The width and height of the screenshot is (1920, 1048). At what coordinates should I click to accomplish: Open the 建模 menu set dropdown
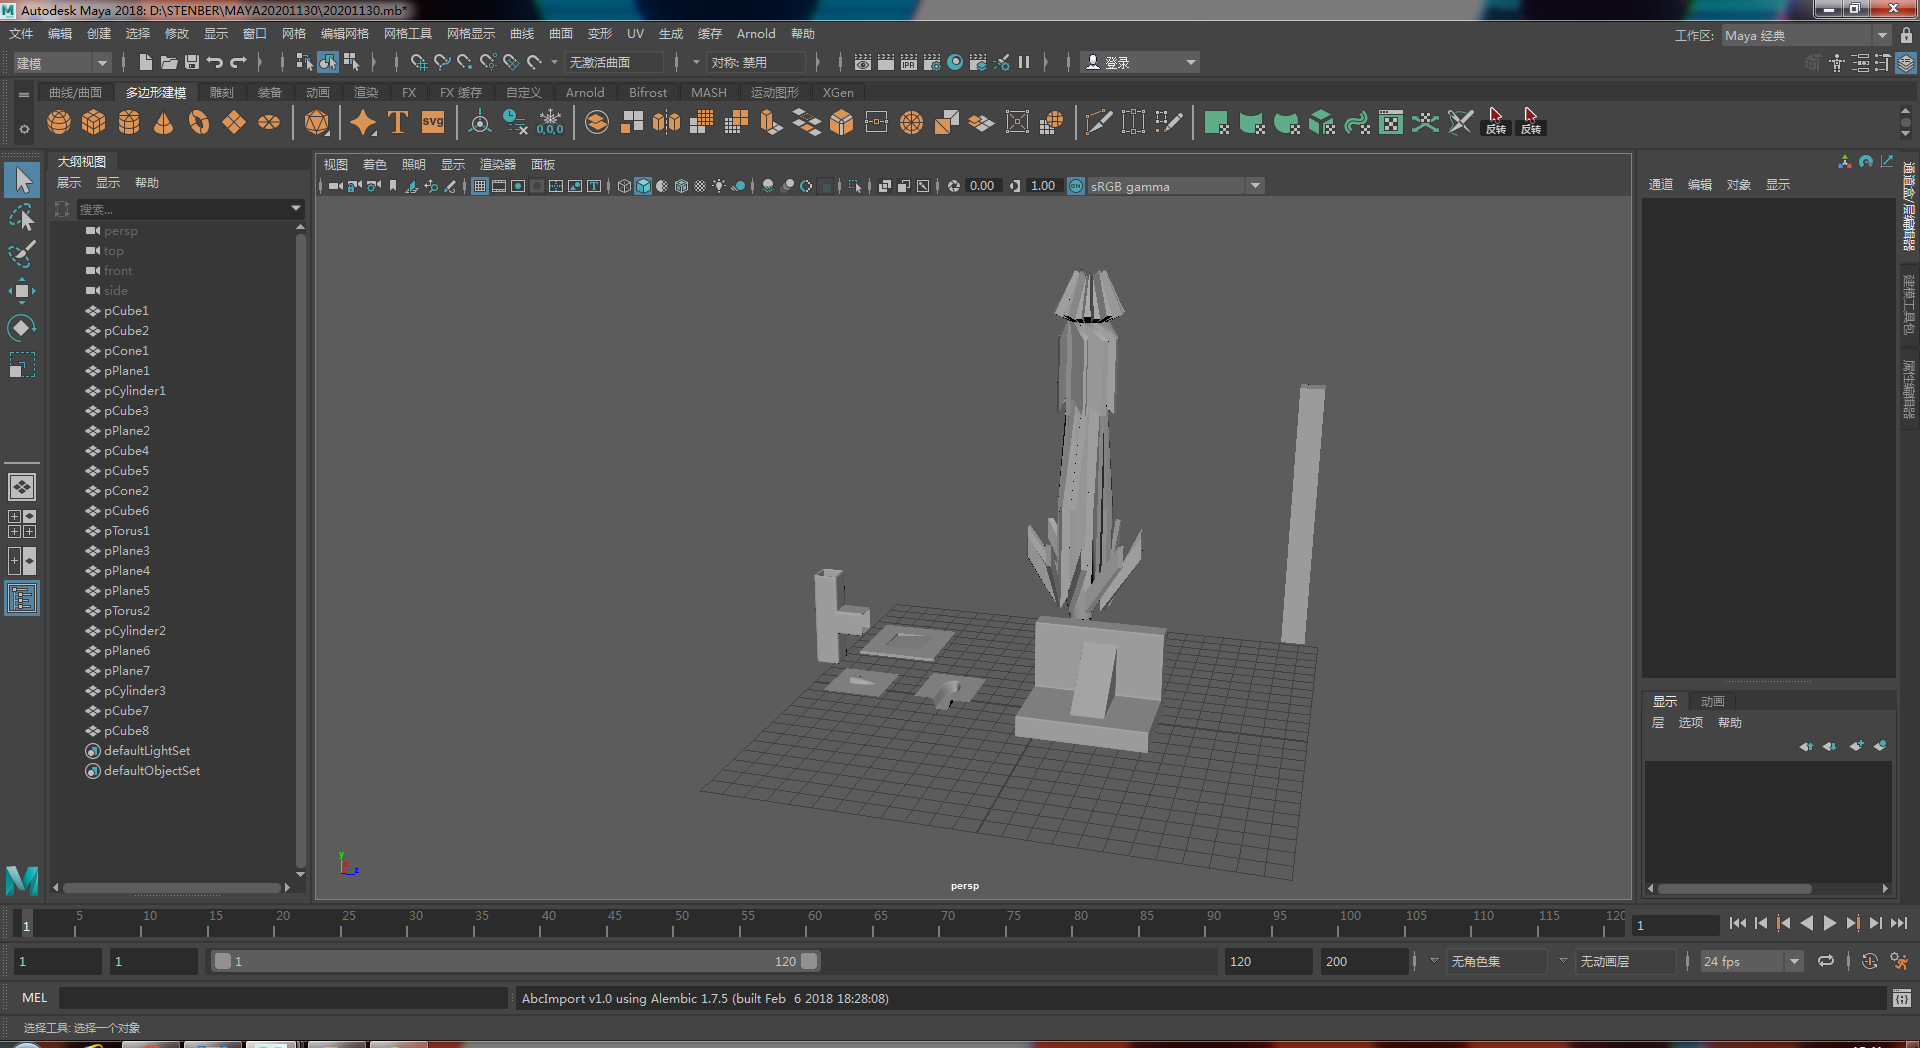click(x=61, y=63)
